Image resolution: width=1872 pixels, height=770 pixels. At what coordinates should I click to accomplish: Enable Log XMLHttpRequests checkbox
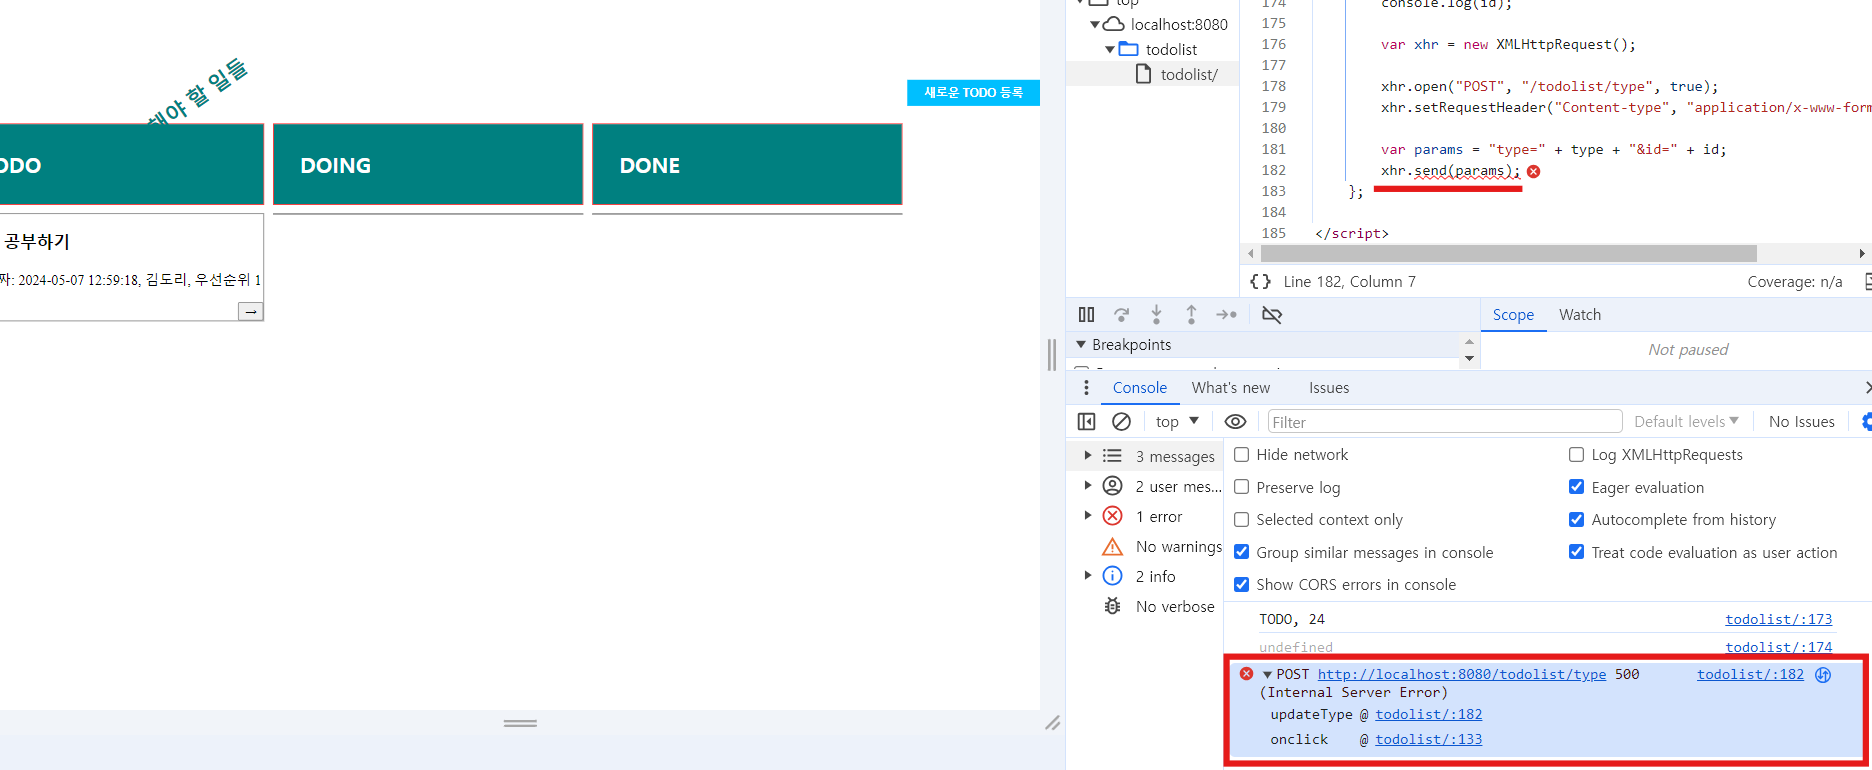tap(1577, 455)
